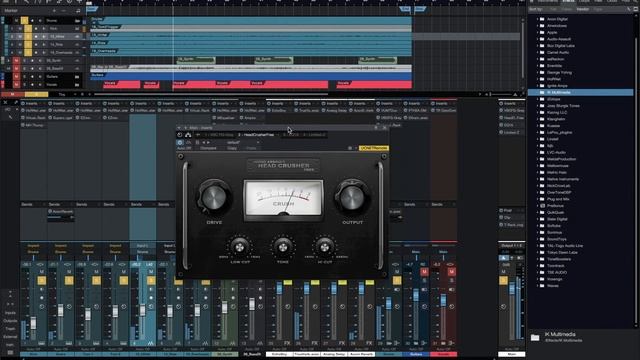Open Sends add menu on first mixer channel
Viewport: 640px width, 360px height.
pyautogui.click(x=44, y=204)
